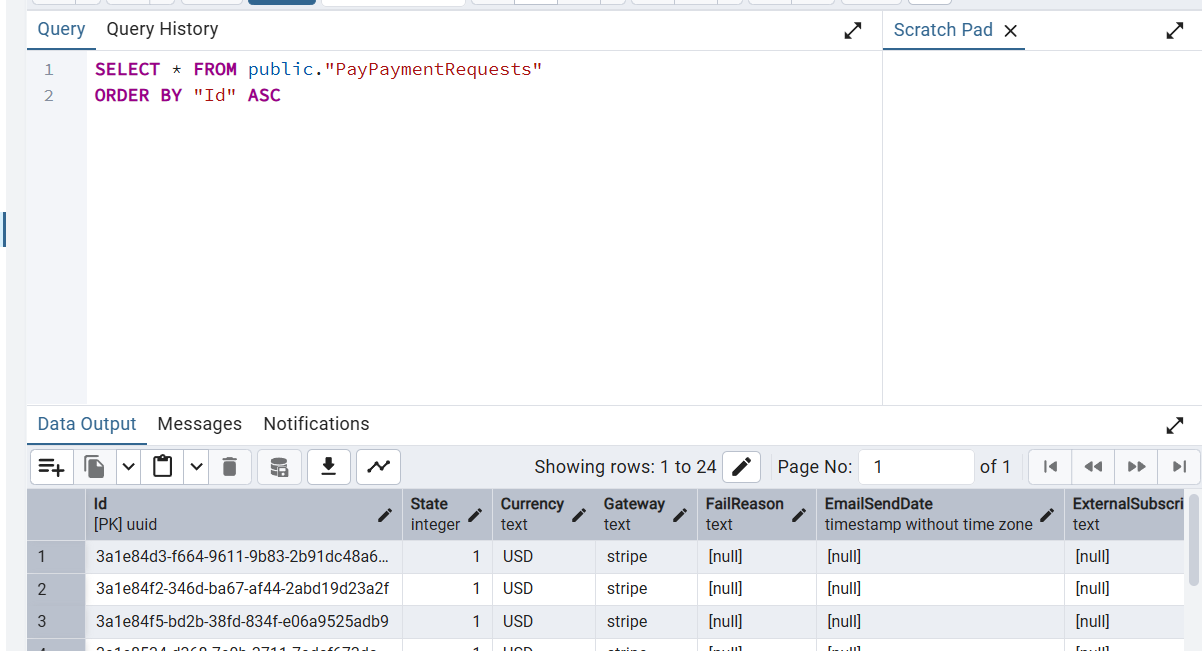Screen dimensions: 1202x651
Task: Select the Notifications tab
Action: point(316,424)
